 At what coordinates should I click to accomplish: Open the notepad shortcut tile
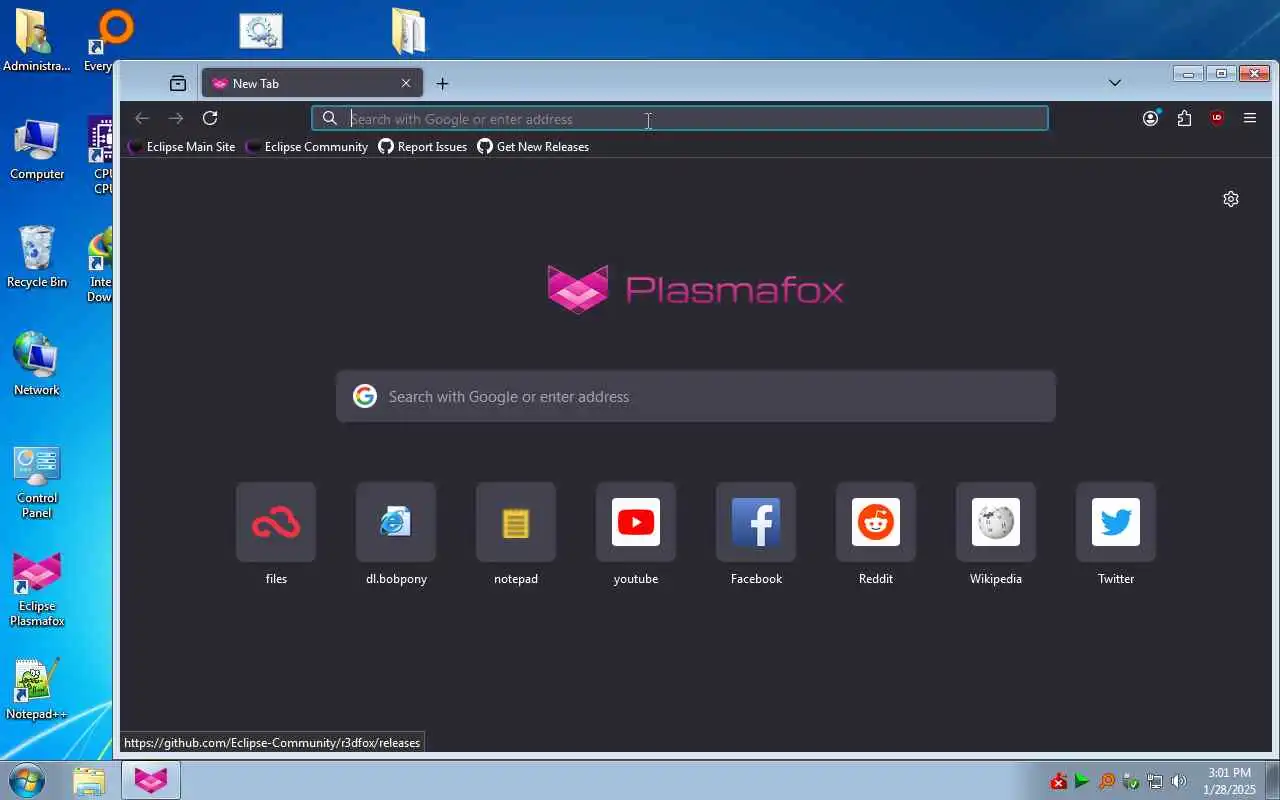pos(516,522)
